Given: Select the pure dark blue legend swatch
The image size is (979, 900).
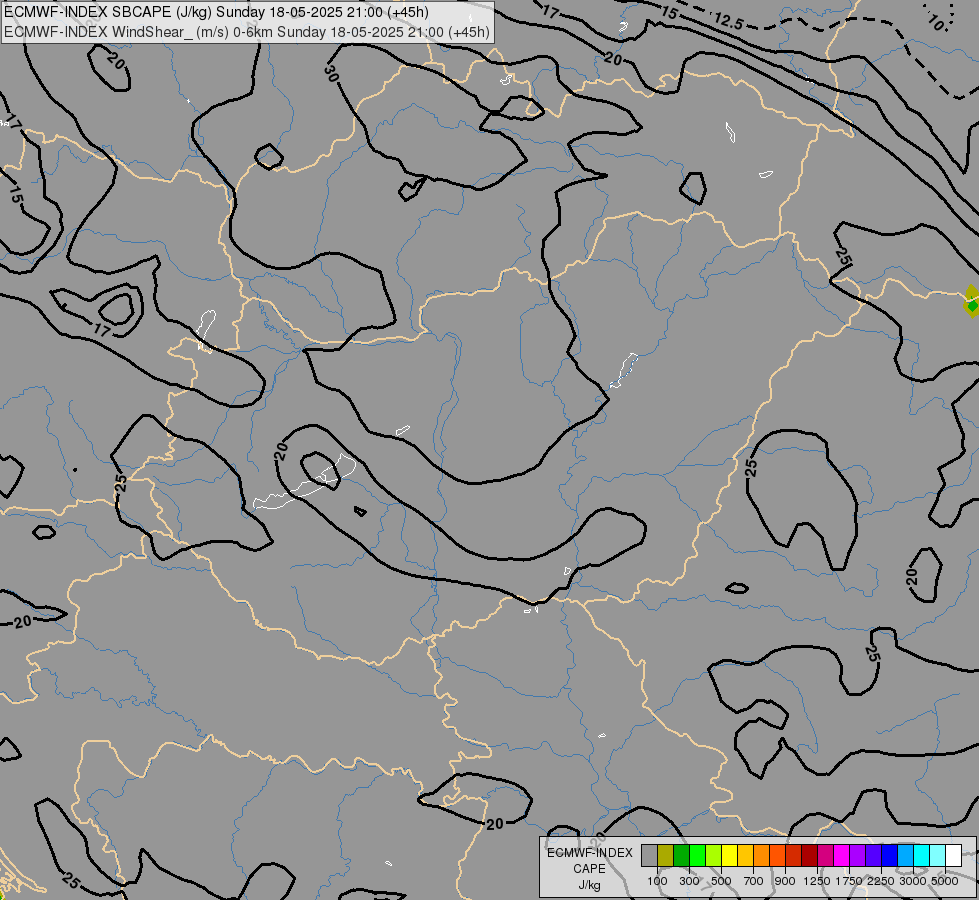Looking at the screenshot, I should 890,856.
